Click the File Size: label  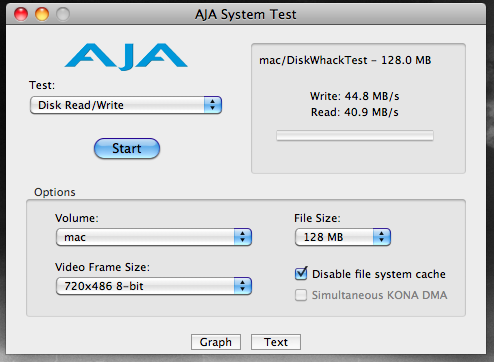tap(317, 218)
